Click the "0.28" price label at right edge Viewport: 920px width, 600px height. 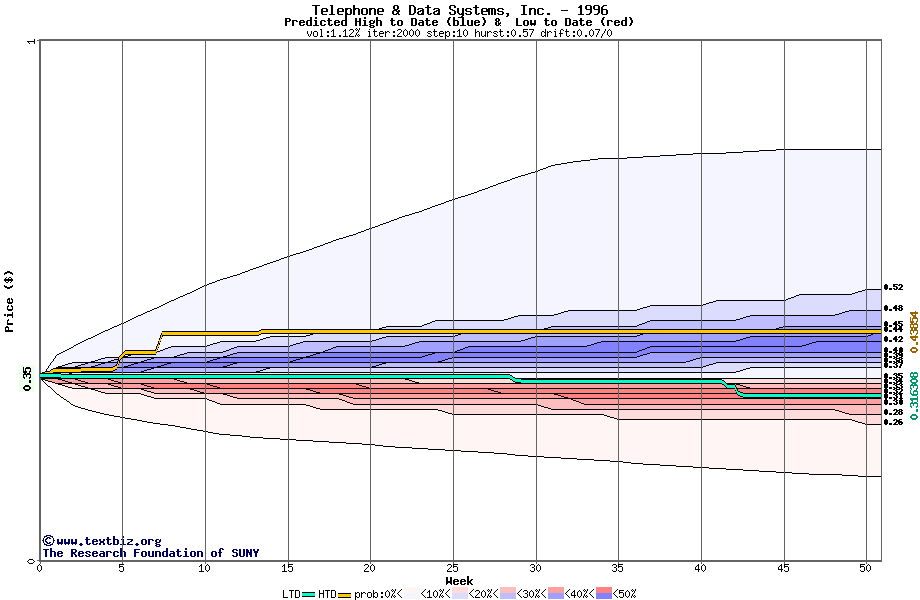click(893, 412)
